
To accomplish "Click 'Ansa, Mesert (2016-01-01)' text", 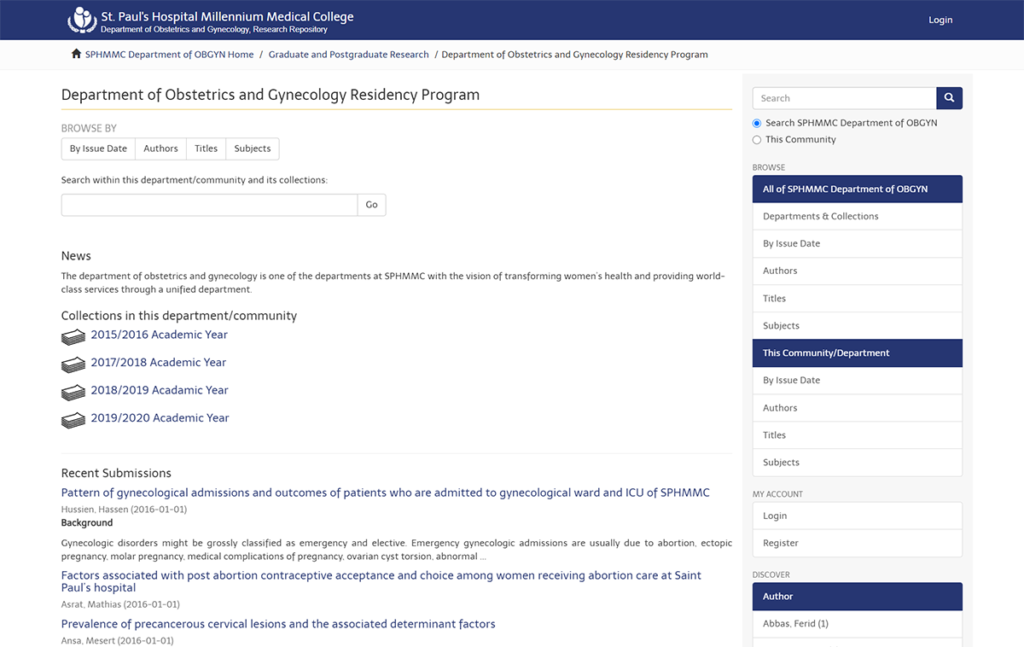I will [x=118, y=640].
